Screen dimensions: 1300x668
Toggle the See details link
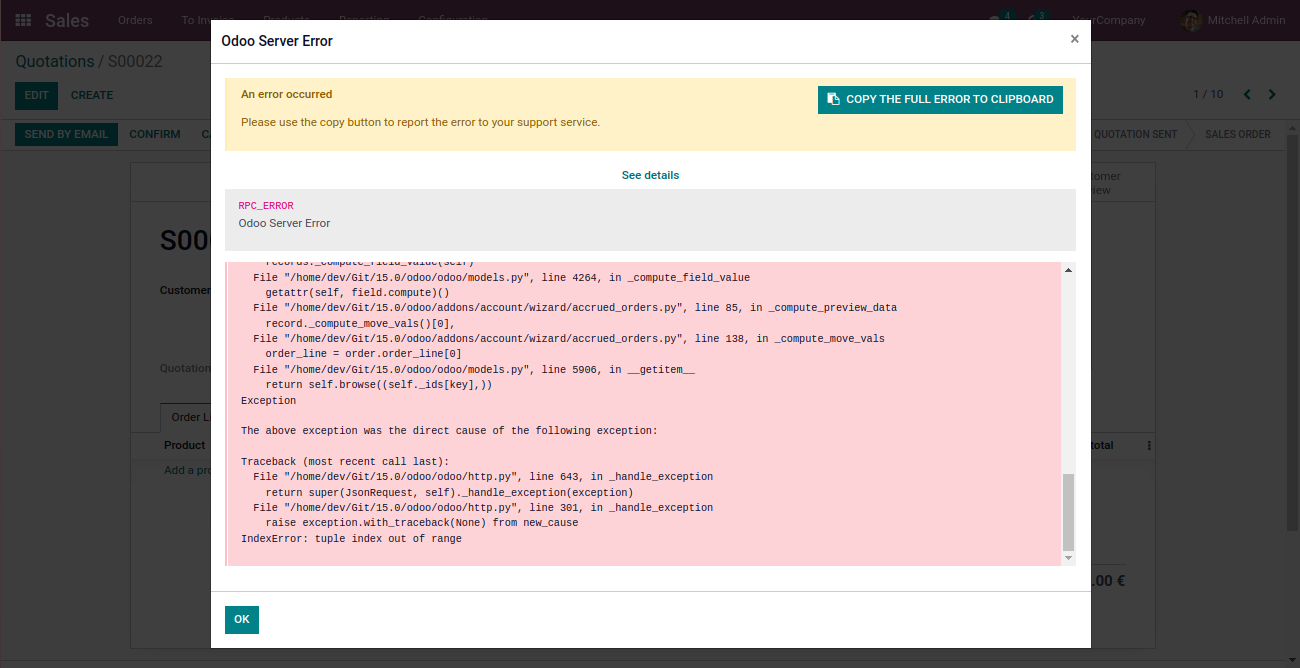pyautogui.click(x=650, y=175)
